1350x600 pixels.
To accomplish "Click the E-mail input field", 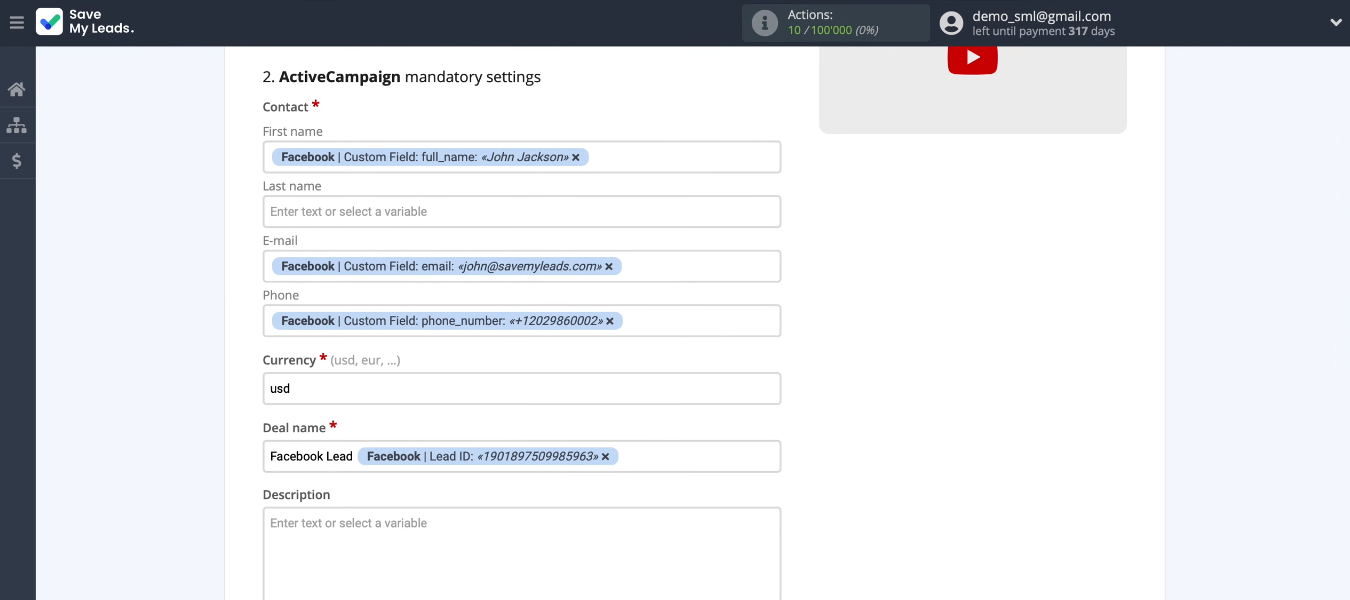I will pos(521,266).
